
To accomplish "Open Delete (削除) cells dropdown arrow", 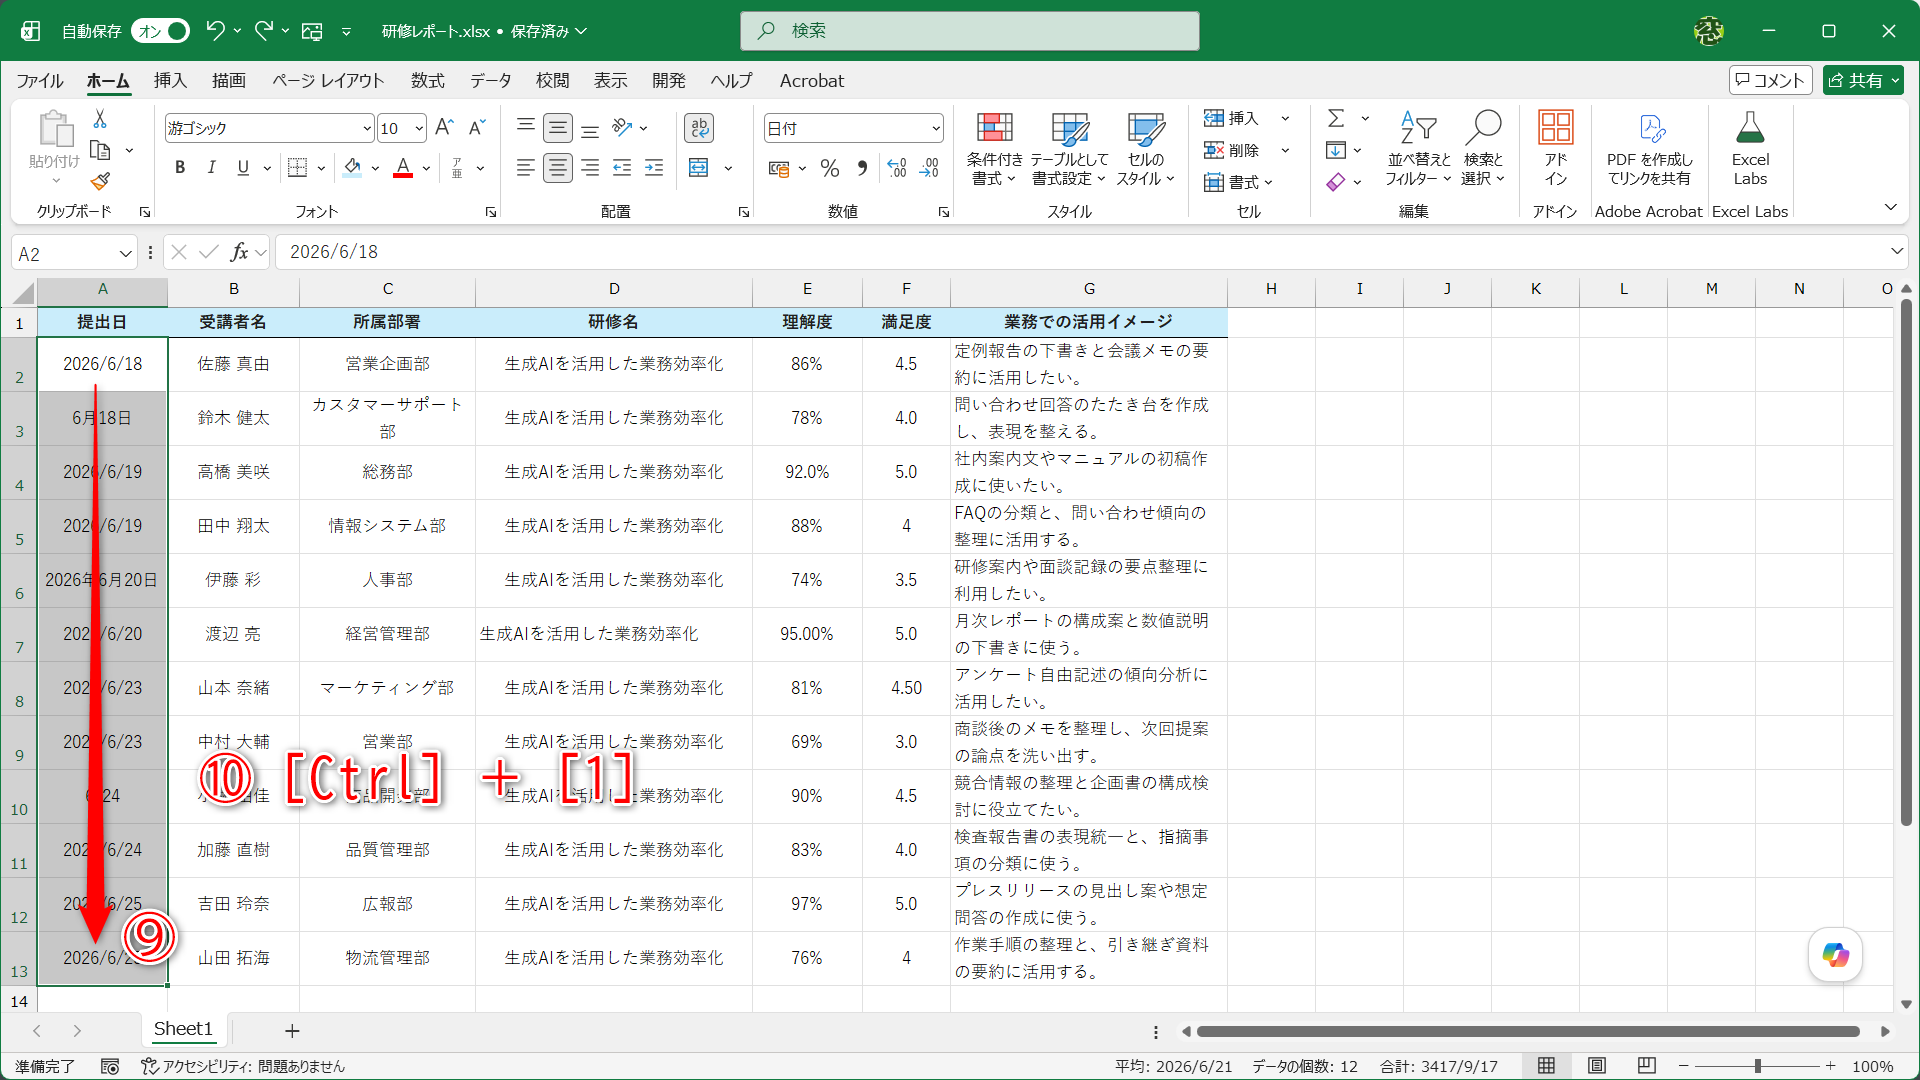I will coord(1285,150).
